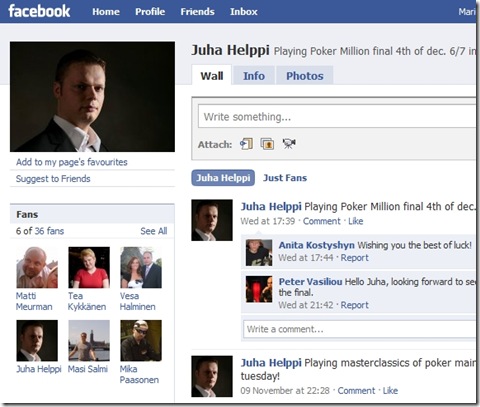This screenshot has height=407, width=480.
Task: Click Anita Kostyshyn's comment avatar
Action: (x=259, y=252)
